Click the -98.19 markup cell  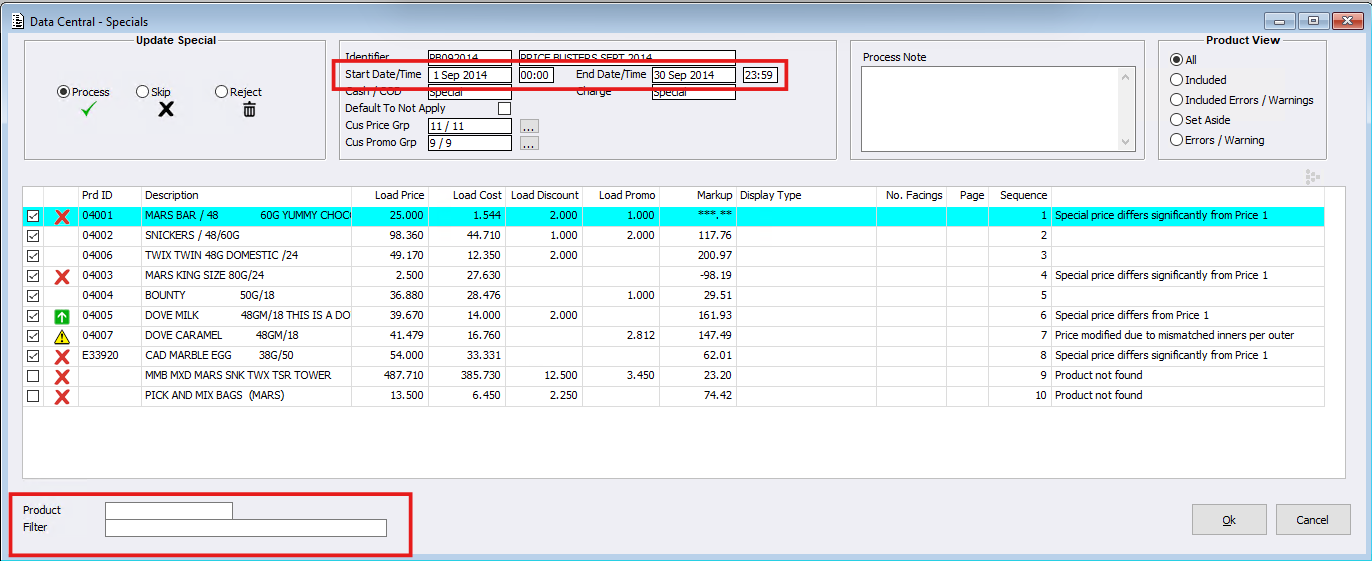[x=698, y=276]
